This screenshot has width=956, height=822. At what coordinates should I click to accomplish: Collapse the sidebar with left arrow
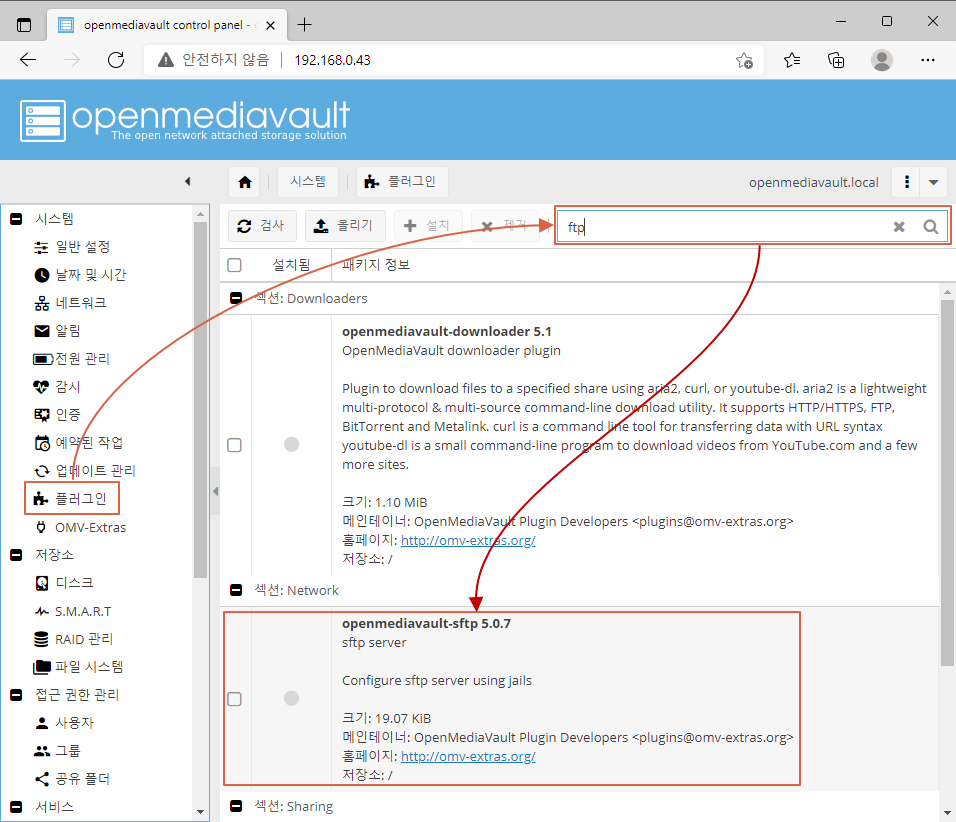click(188, 181)
